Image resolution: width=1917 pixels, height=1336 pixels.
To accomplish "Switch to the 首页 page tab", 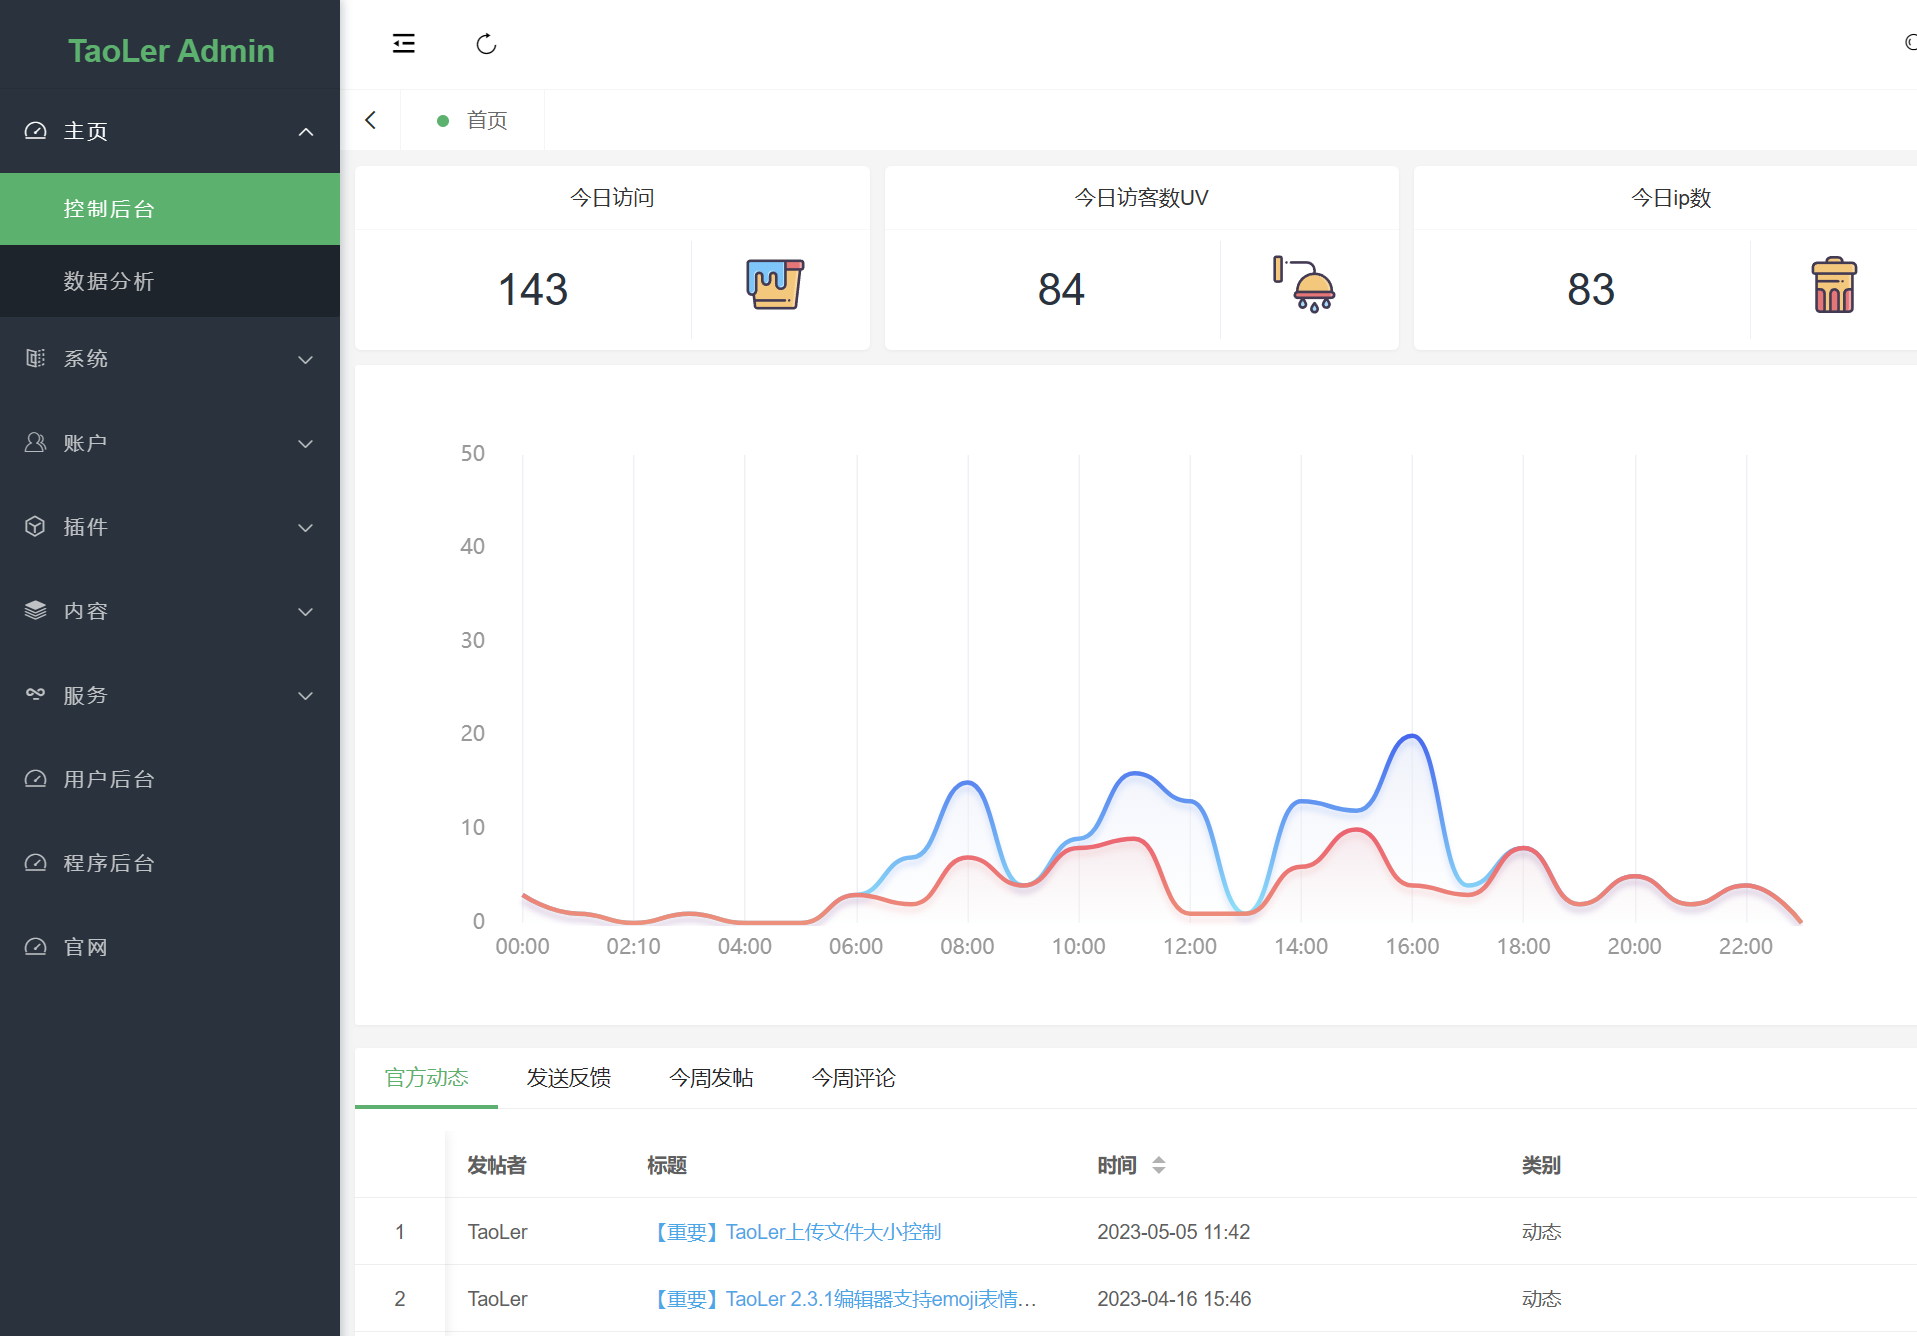I will click(473, 120).
